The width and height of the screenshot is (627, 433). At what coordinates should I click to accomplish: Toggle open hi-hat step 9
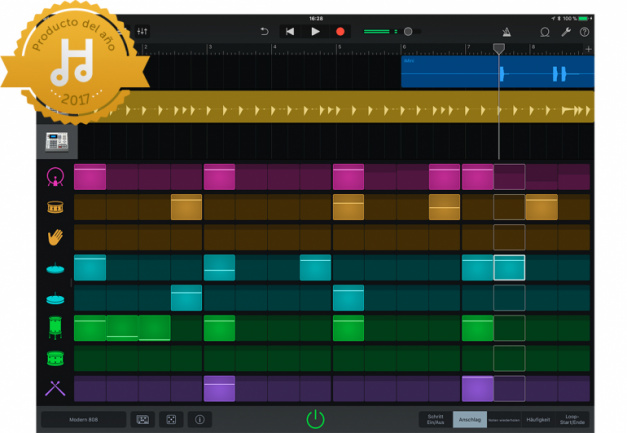pyautogui.click(x=348, y=298)
